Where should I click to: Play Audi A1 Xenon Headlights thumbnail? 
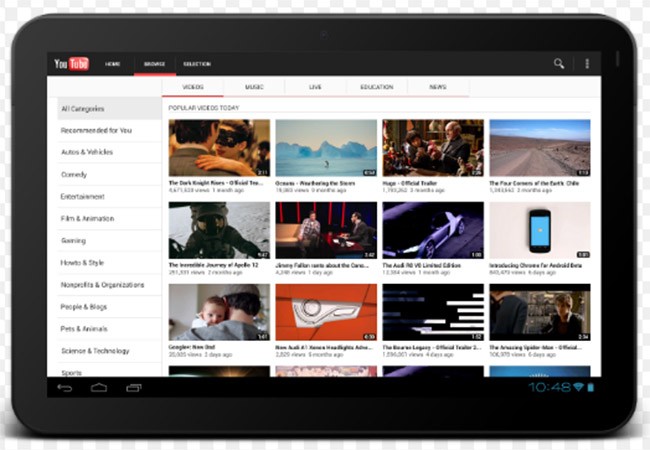point(326,312)
